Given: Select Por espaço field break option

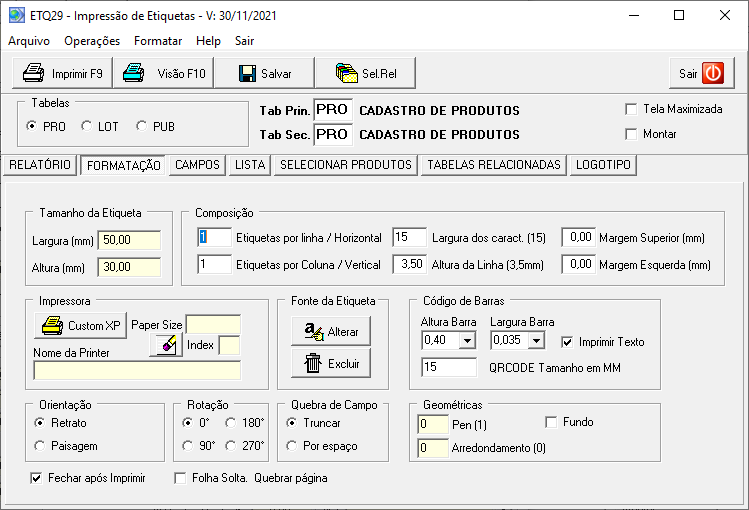Looking at the screenshot, I should [x=291, y=446].
